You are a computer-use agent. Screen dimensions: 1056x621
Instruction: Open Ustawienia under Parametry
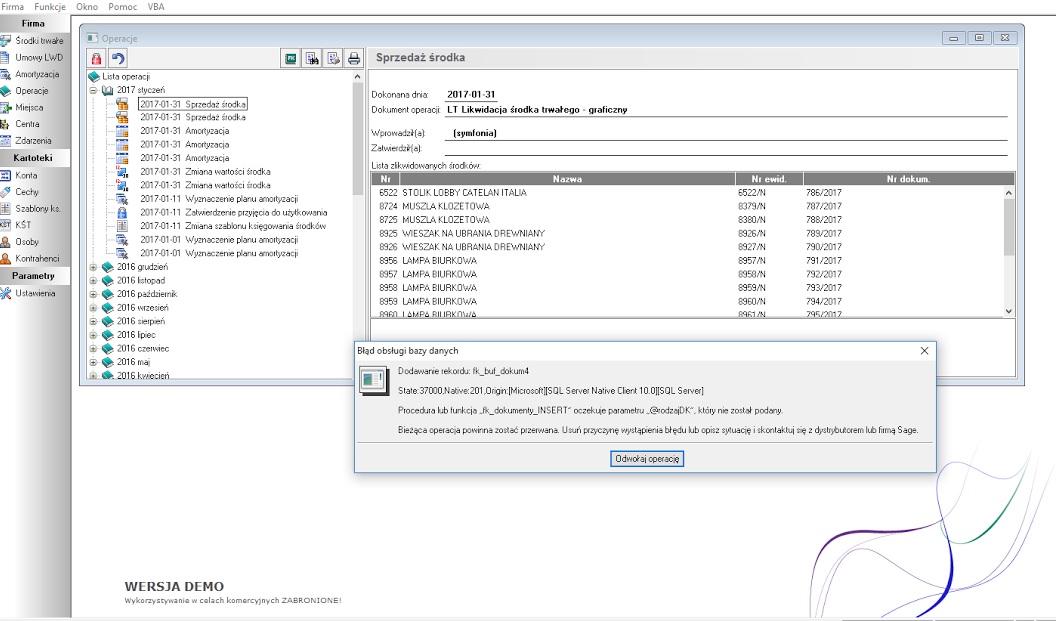point(35,293)
